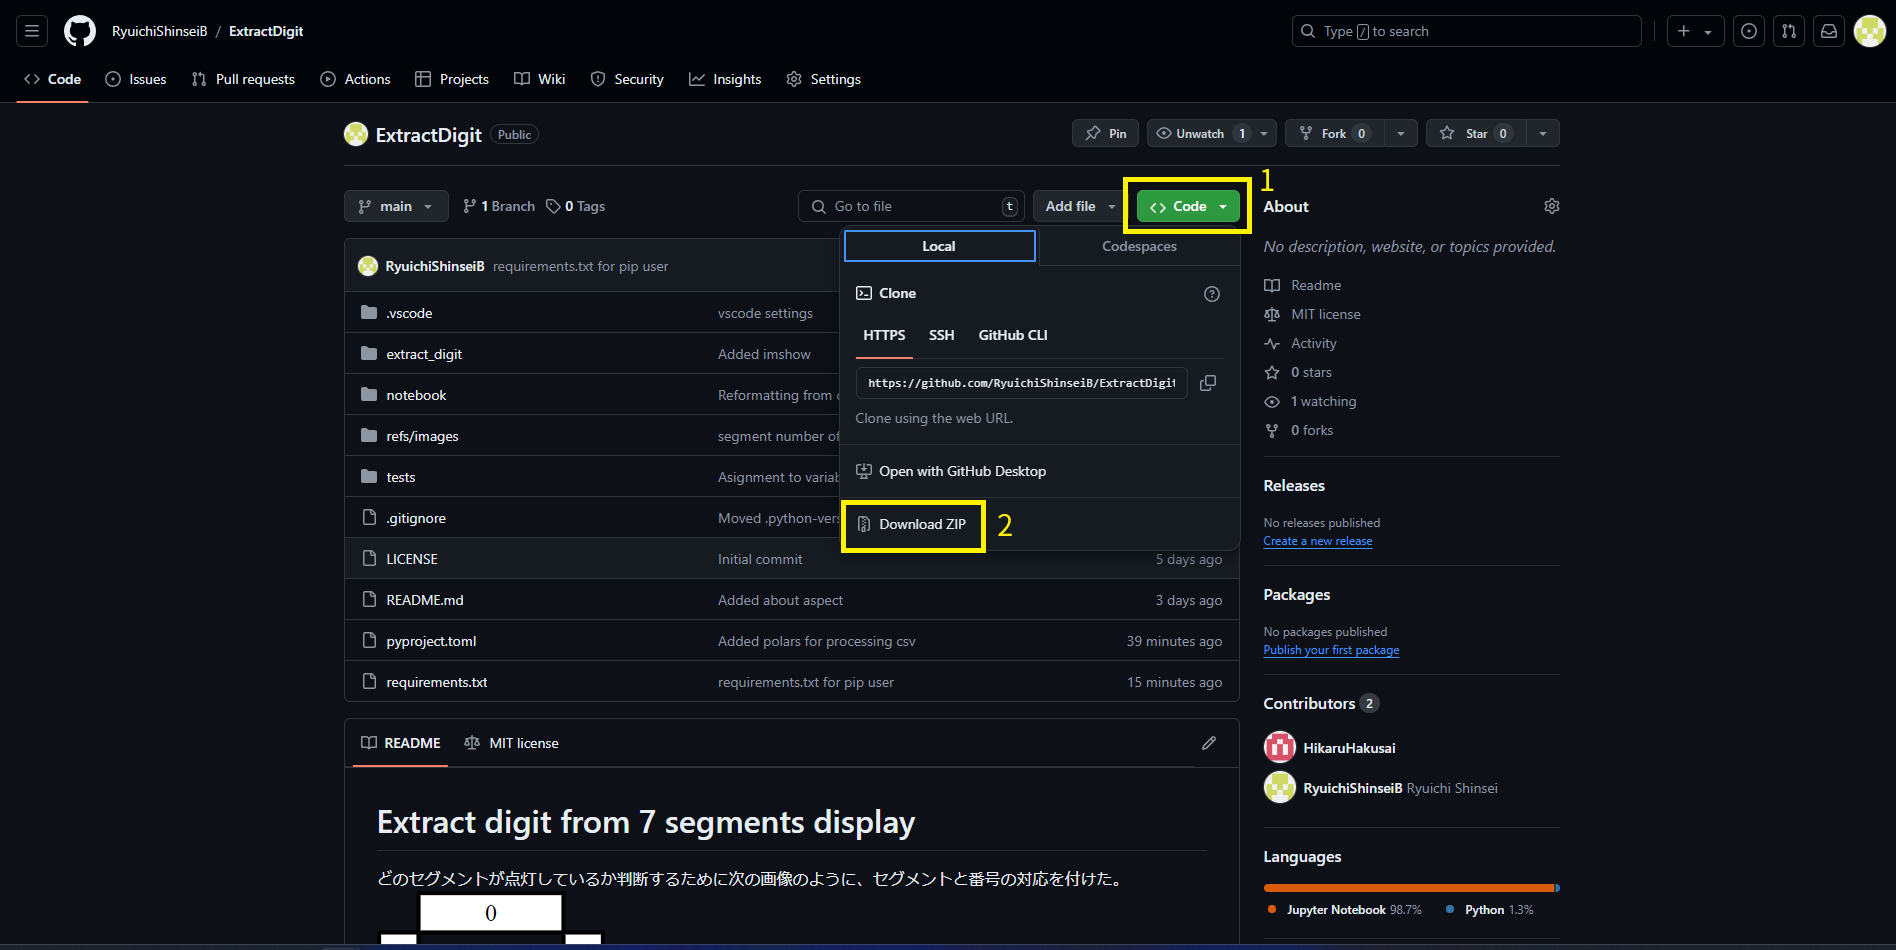Click the languages percentage bar
Screen dimensions: 1896x950
click(x=1411, y=888)
